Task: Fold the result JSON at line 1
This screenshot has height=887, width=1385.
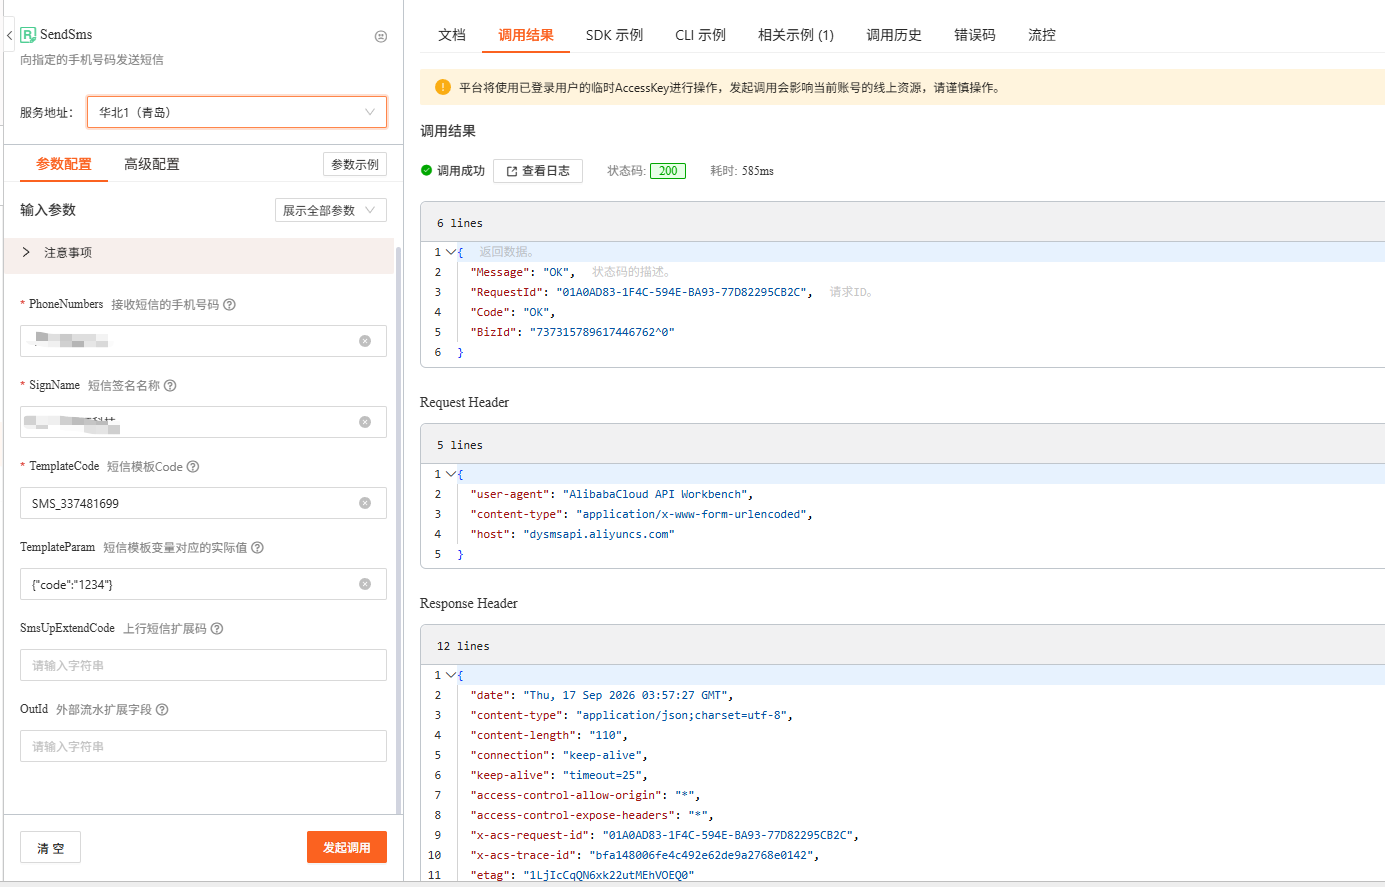Action: 451,252
